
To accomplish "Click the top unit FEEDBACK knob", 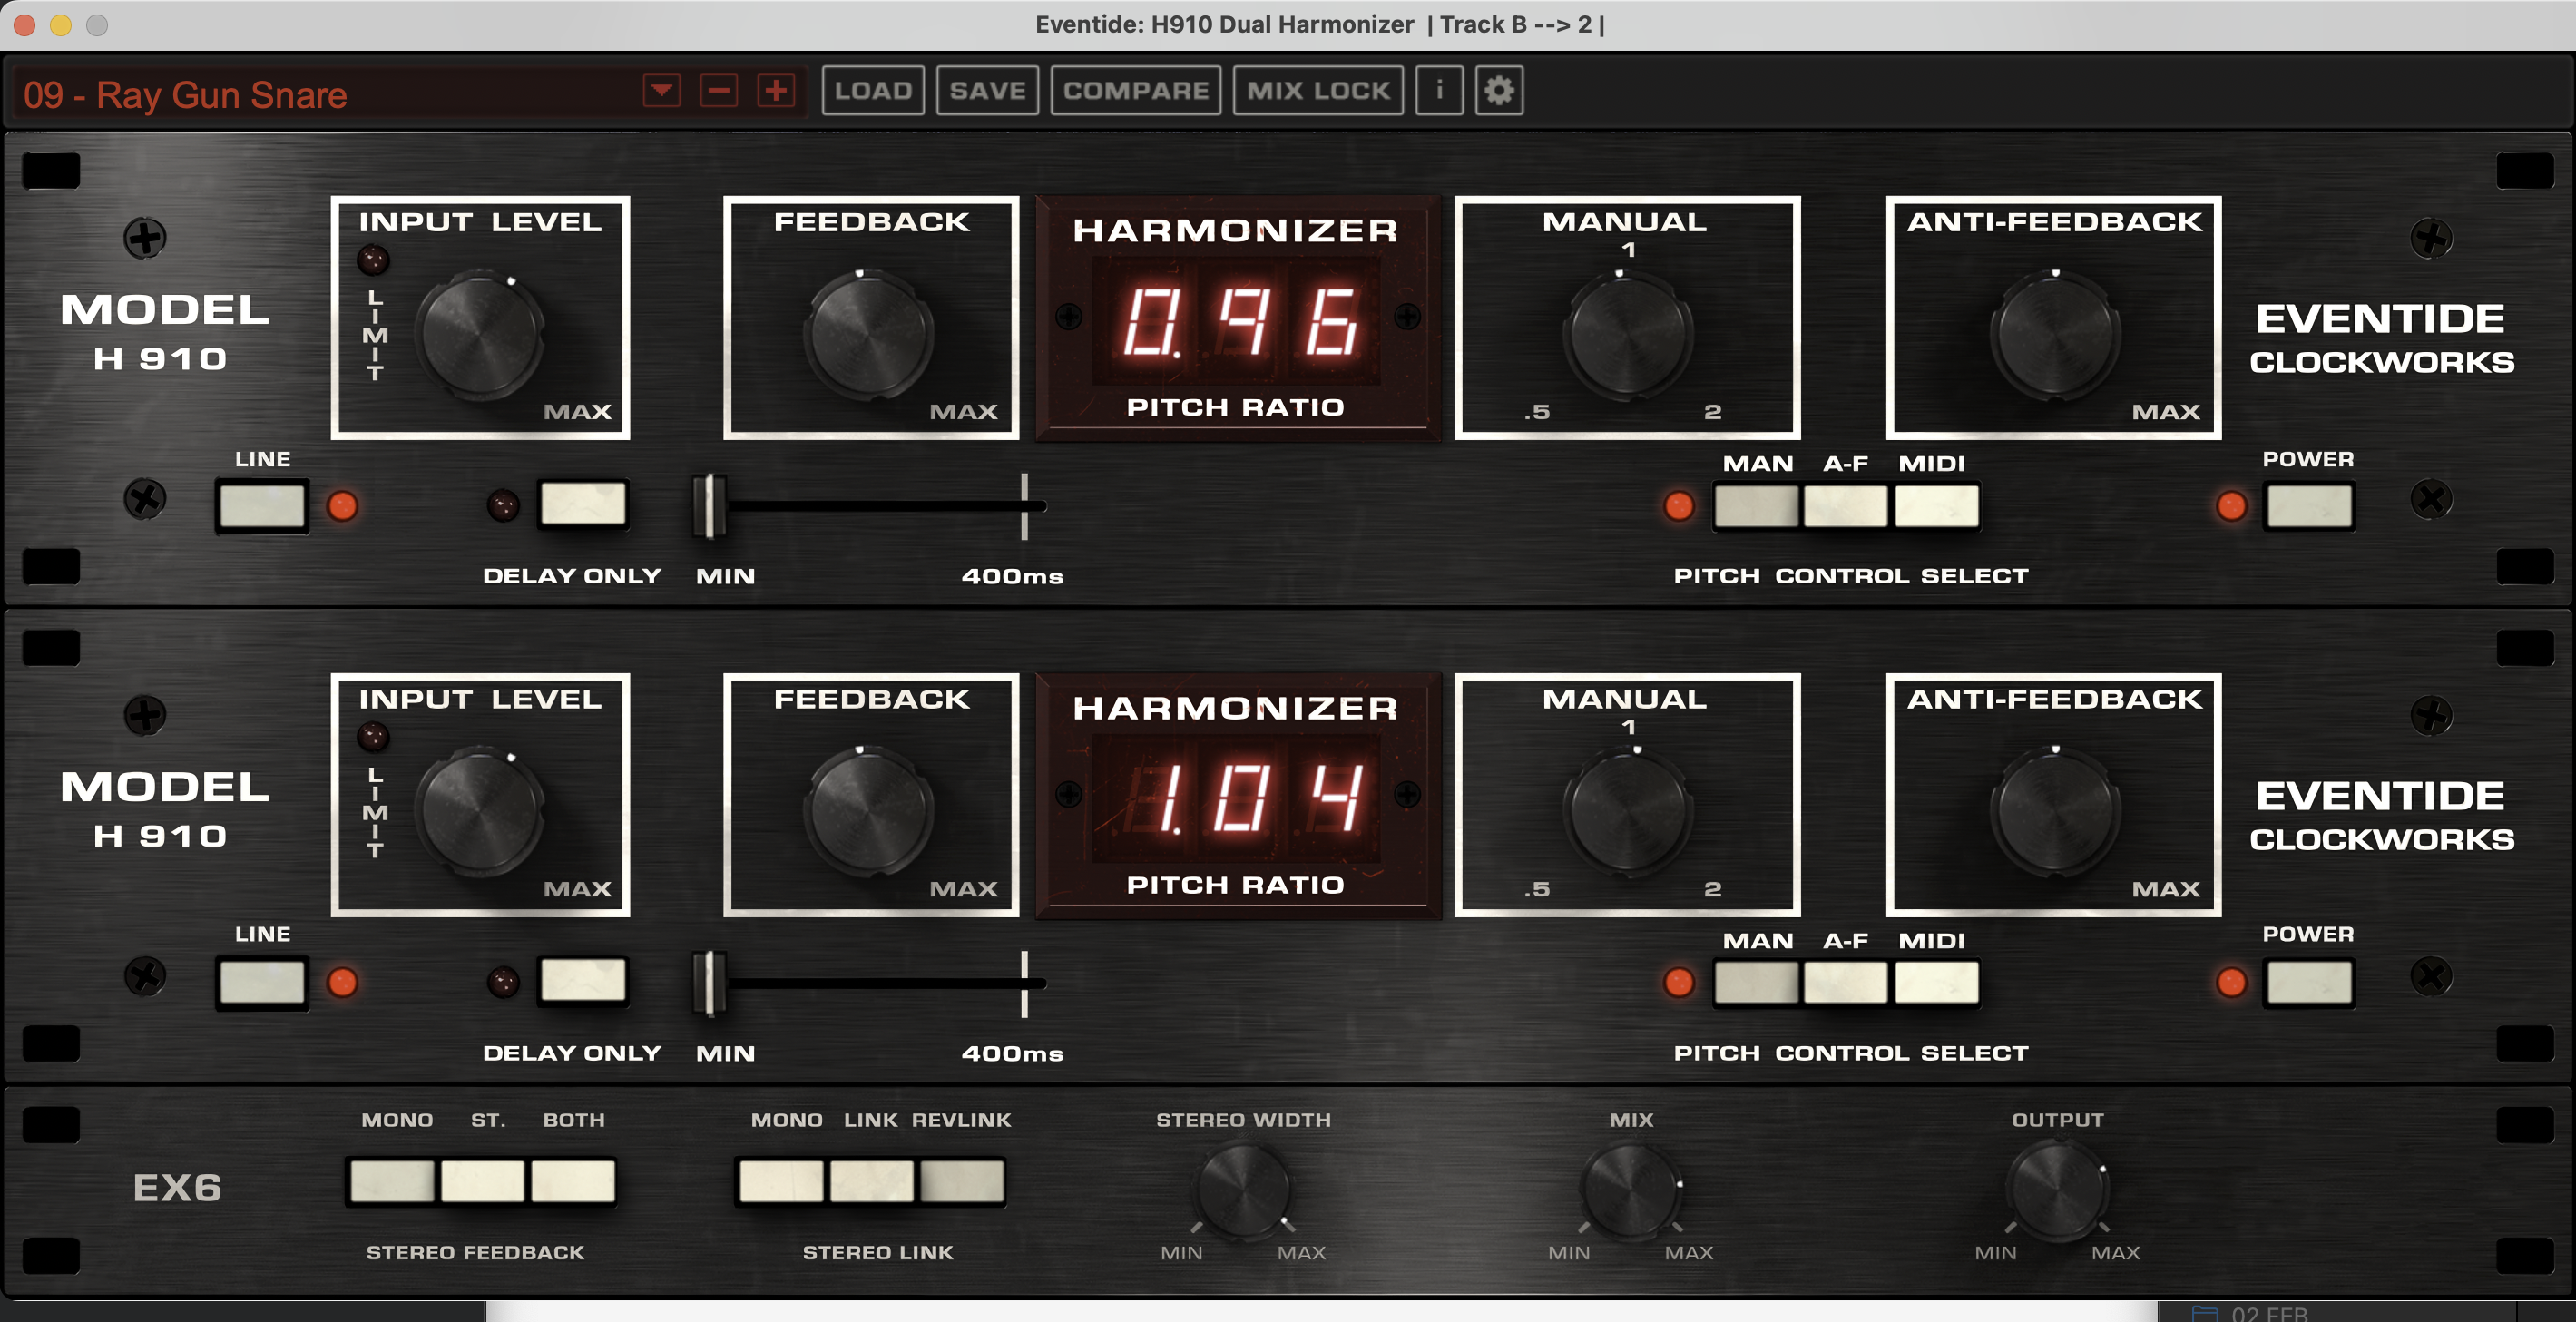I will pyautogui.click(x=868, y=335).
